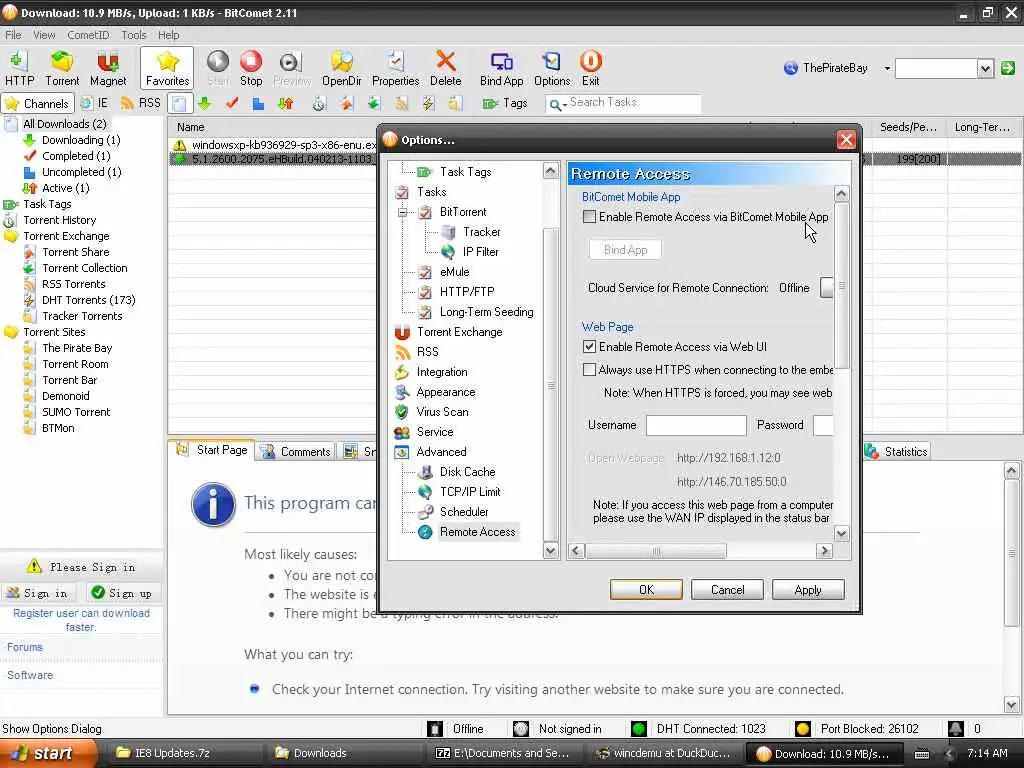The width and height of the screenshot is (1024, 768).
Task: Enable Remote Access via BitComet Mobile App
Action: click(x=589, y=217)
